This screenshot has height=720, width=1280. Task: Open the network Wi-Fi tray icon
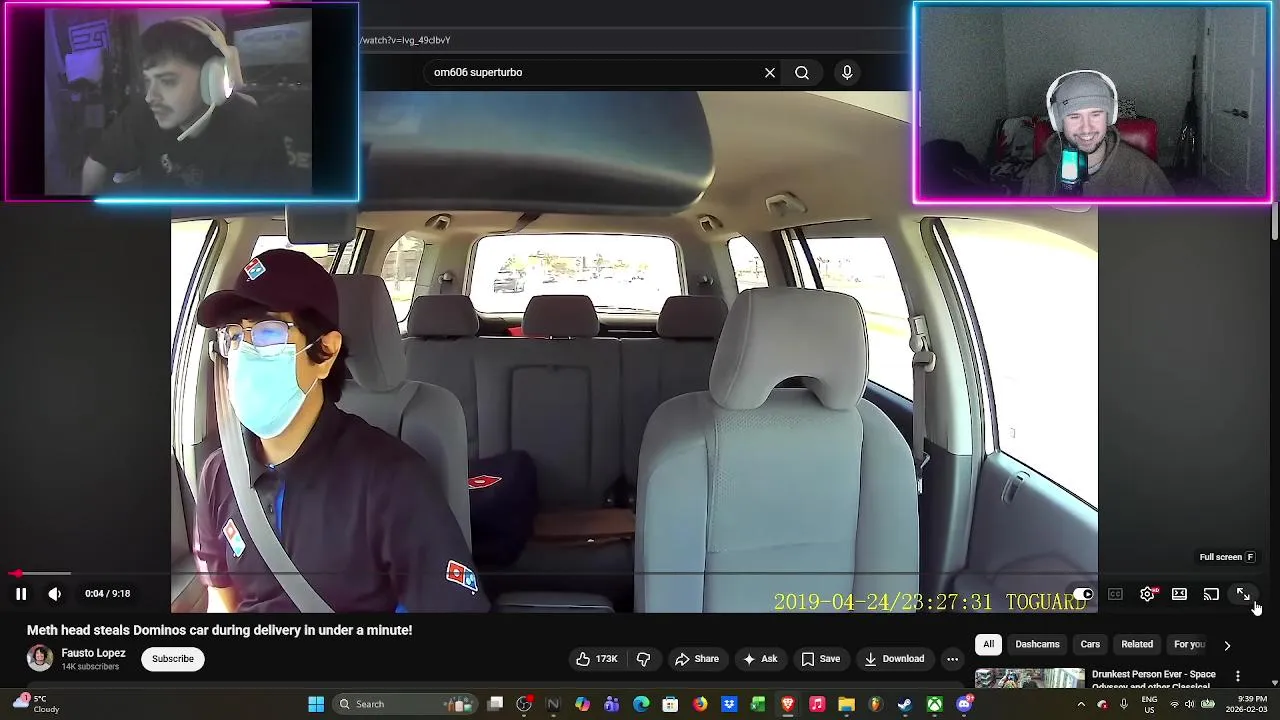[1175, 704]
